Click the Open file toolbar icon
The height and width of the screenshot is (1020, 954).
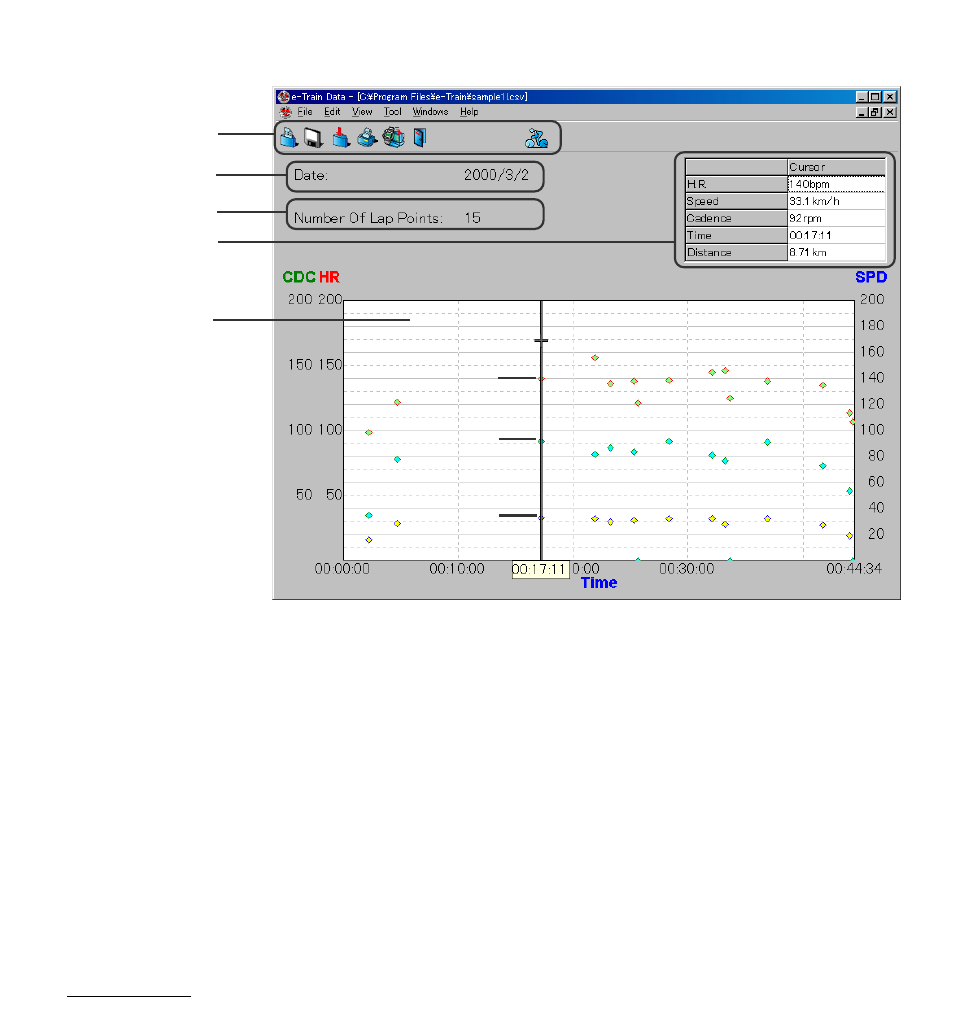(289, 137)
